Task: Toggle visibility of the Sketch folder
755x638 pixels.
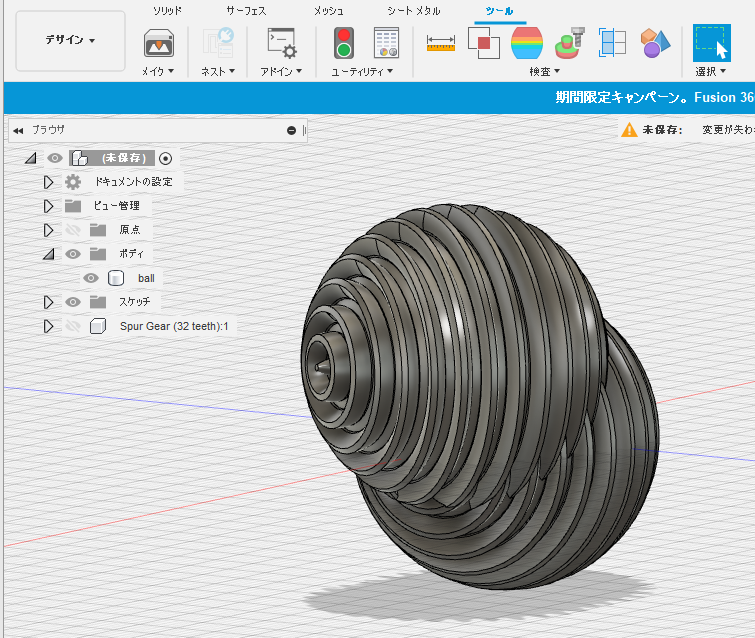Action: pos(73,302)
